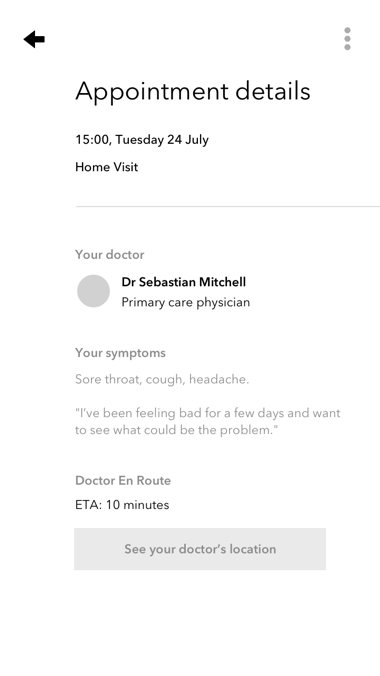Viewport: 380px width, 676px height.
Task: Select the Home Visit label
Action: 107,167
